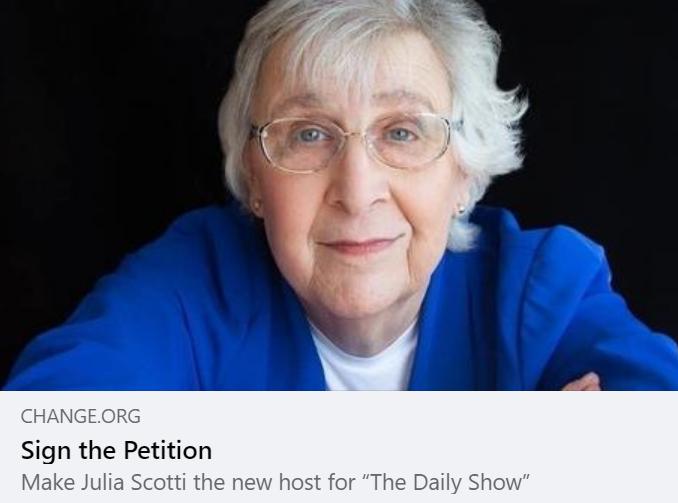Click the word Make starting the description
The image size is (678, 503).
coord(48,482)
